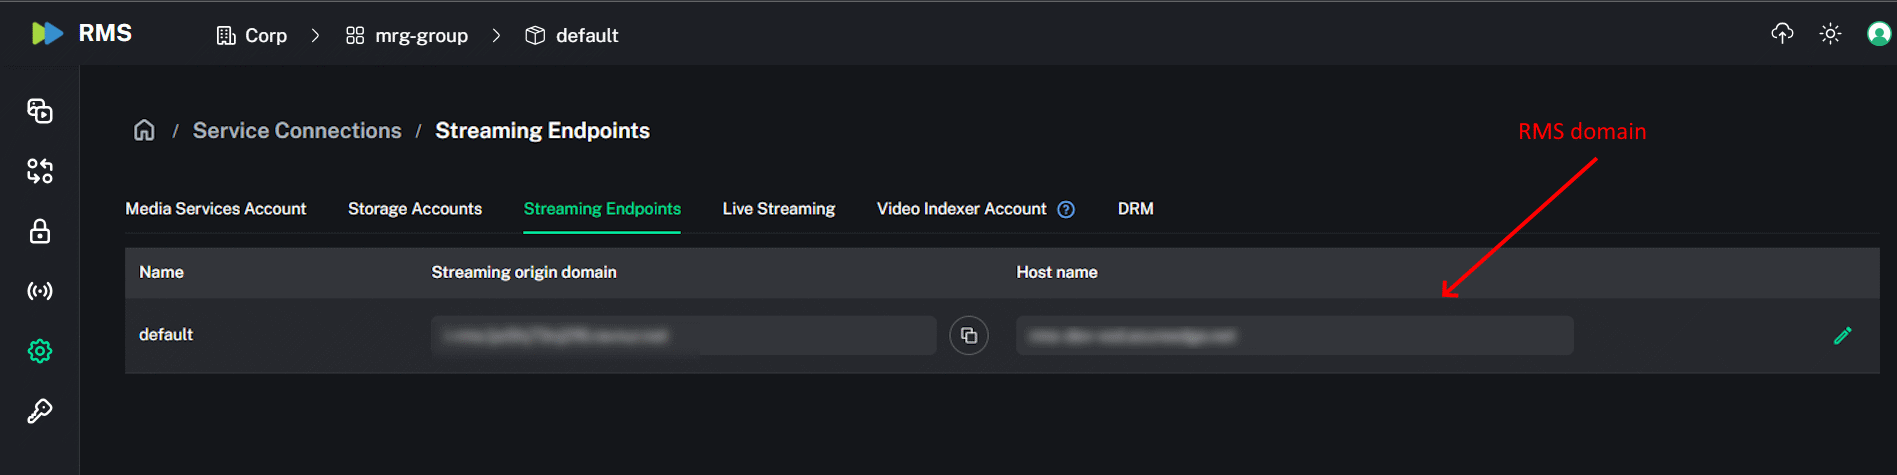
Task: Click the cloud upload icon
Action: coord(1782,33)
